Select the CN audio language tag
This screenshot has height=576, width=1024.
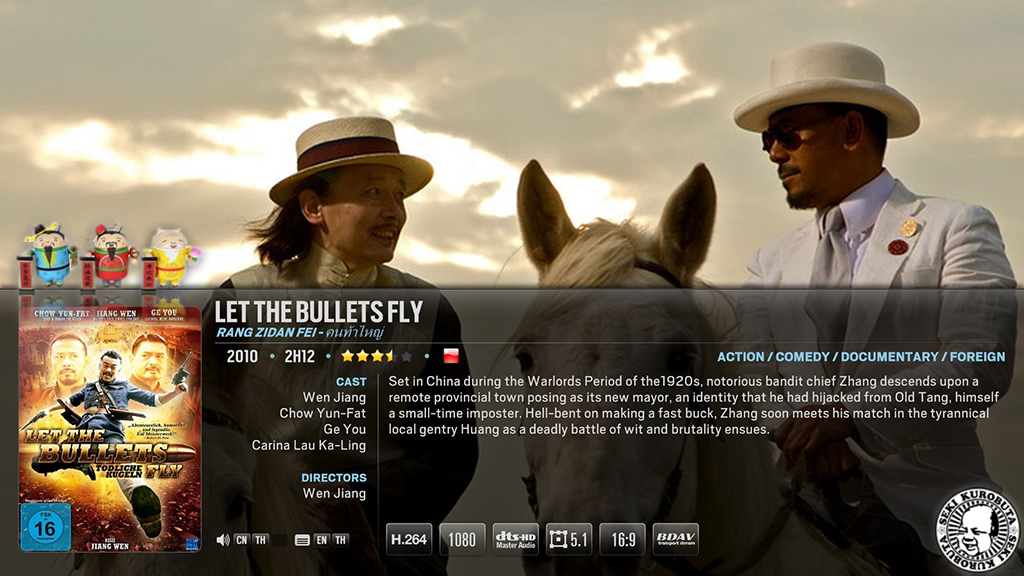click(x=242, y=540)
